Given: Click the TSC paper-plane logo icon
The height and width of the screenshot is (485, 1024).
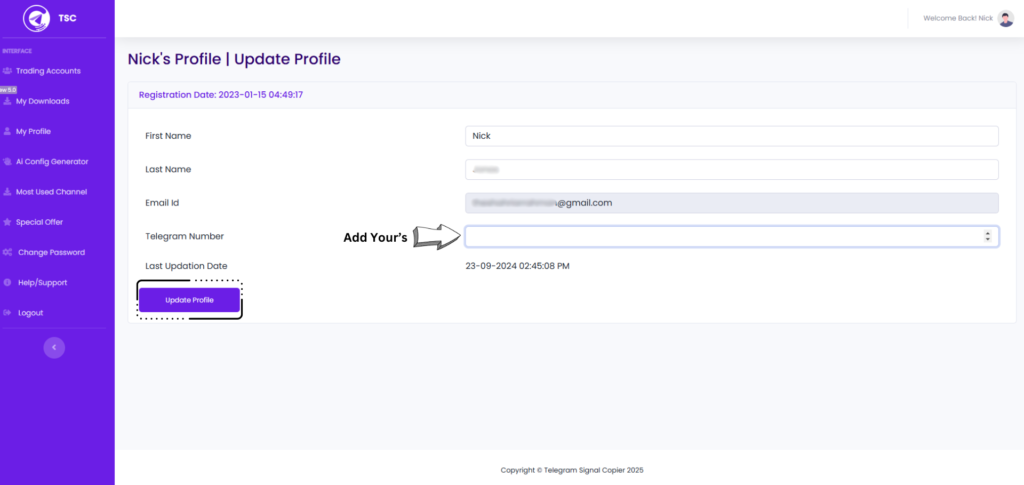Looking at the screenshot, I should (x=37, y=18).
